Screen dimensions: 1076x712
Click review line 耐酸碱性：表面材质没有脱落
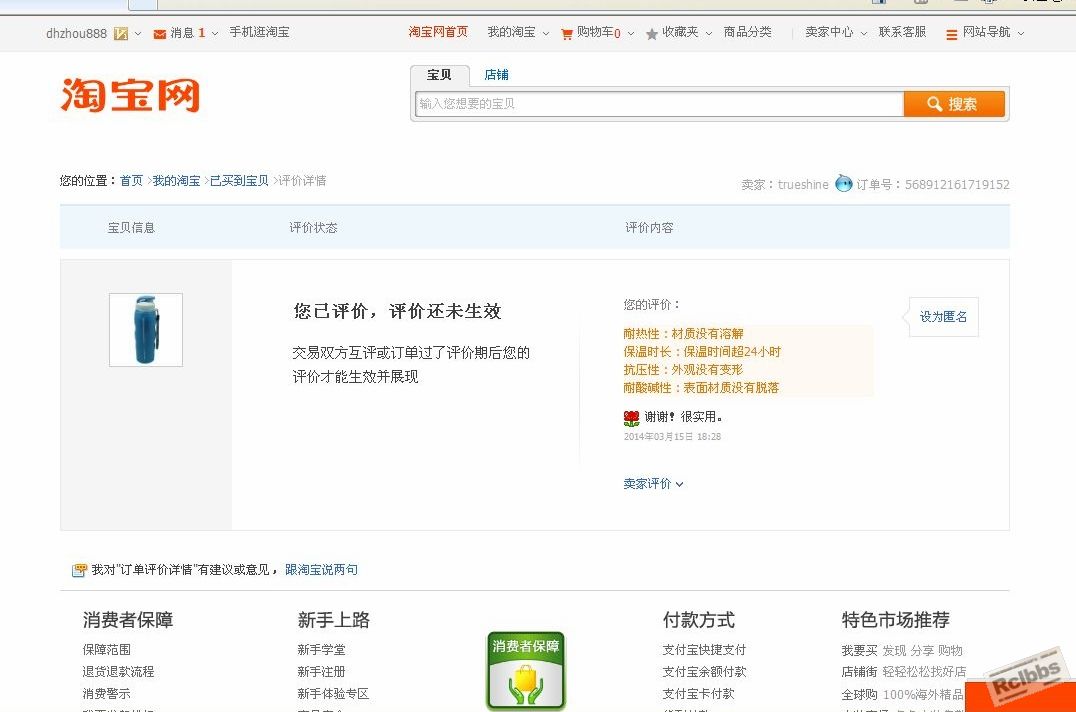pyautogui.click(x=701, y=387)
